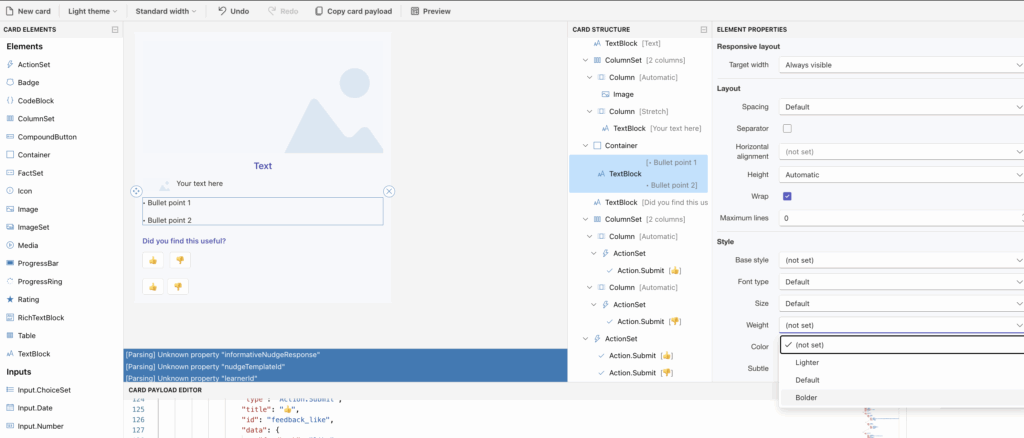Screen dimensions: 1024x438
Task: Select TextBlock [Did you find this us in structure
Action: (650, 202)
